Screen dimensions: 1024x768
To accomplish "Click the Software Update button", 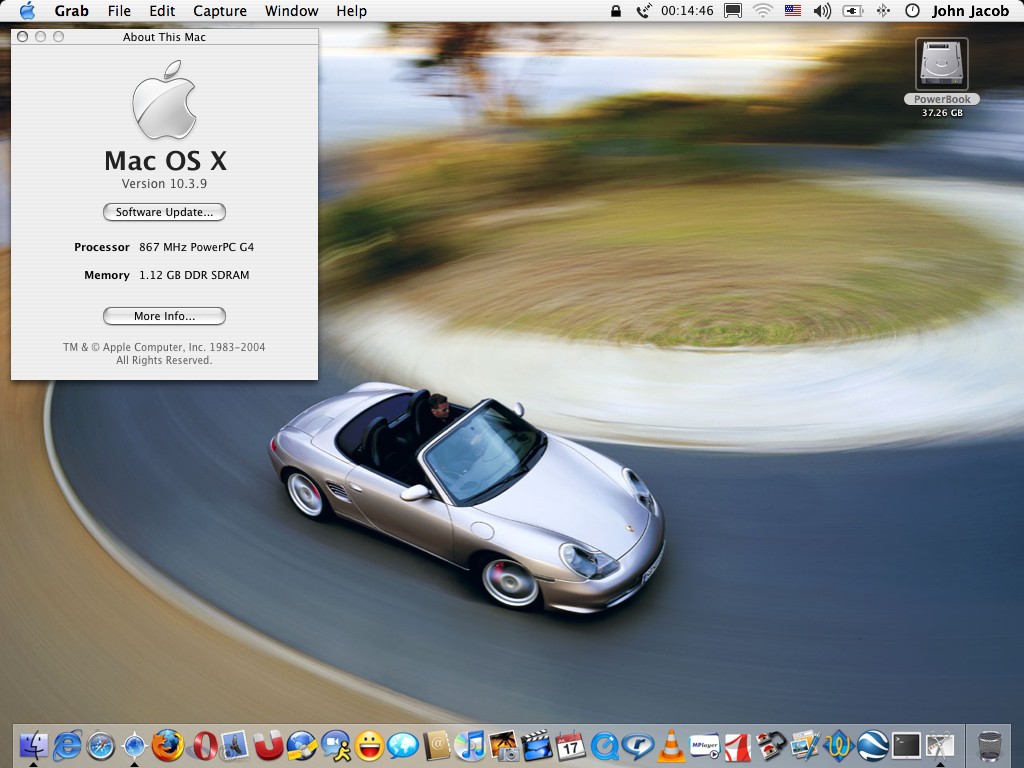I will click(x=164, y=212).
